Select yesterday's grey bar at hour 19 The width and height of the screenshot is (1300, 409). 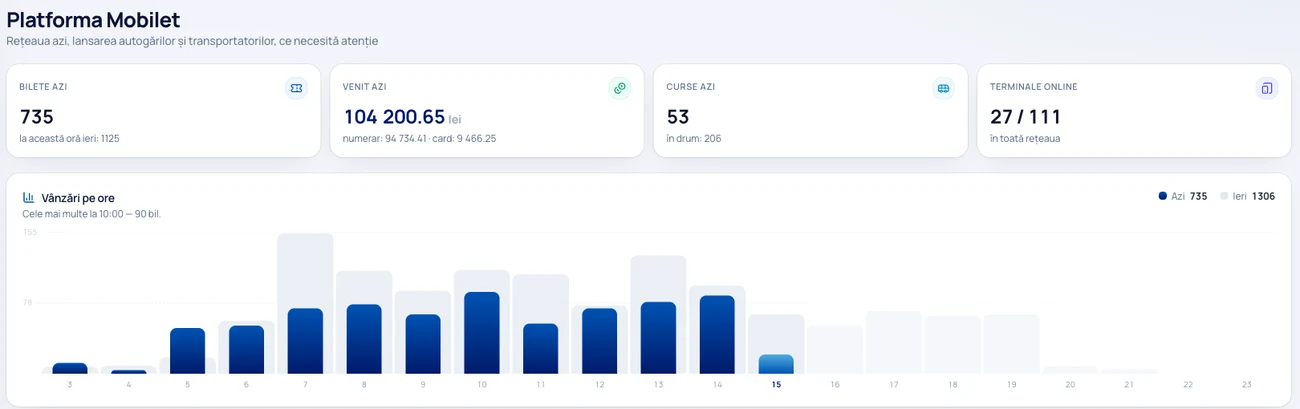pos(1012,344)
